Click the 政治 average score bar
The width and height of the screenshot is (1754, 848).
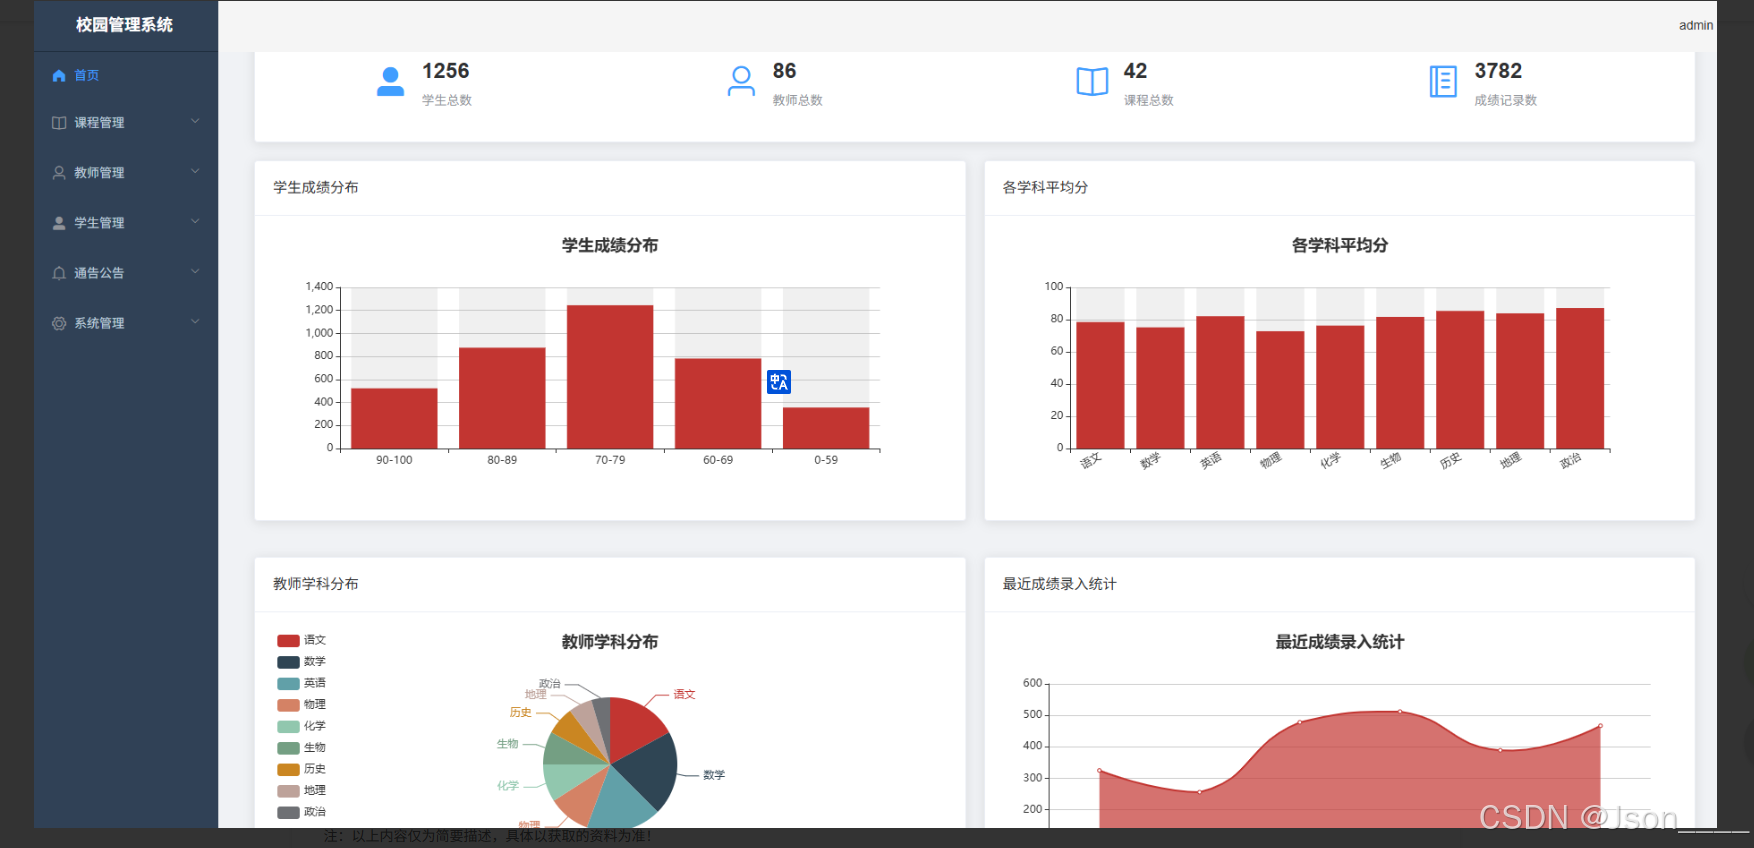tap(1580, 378)
